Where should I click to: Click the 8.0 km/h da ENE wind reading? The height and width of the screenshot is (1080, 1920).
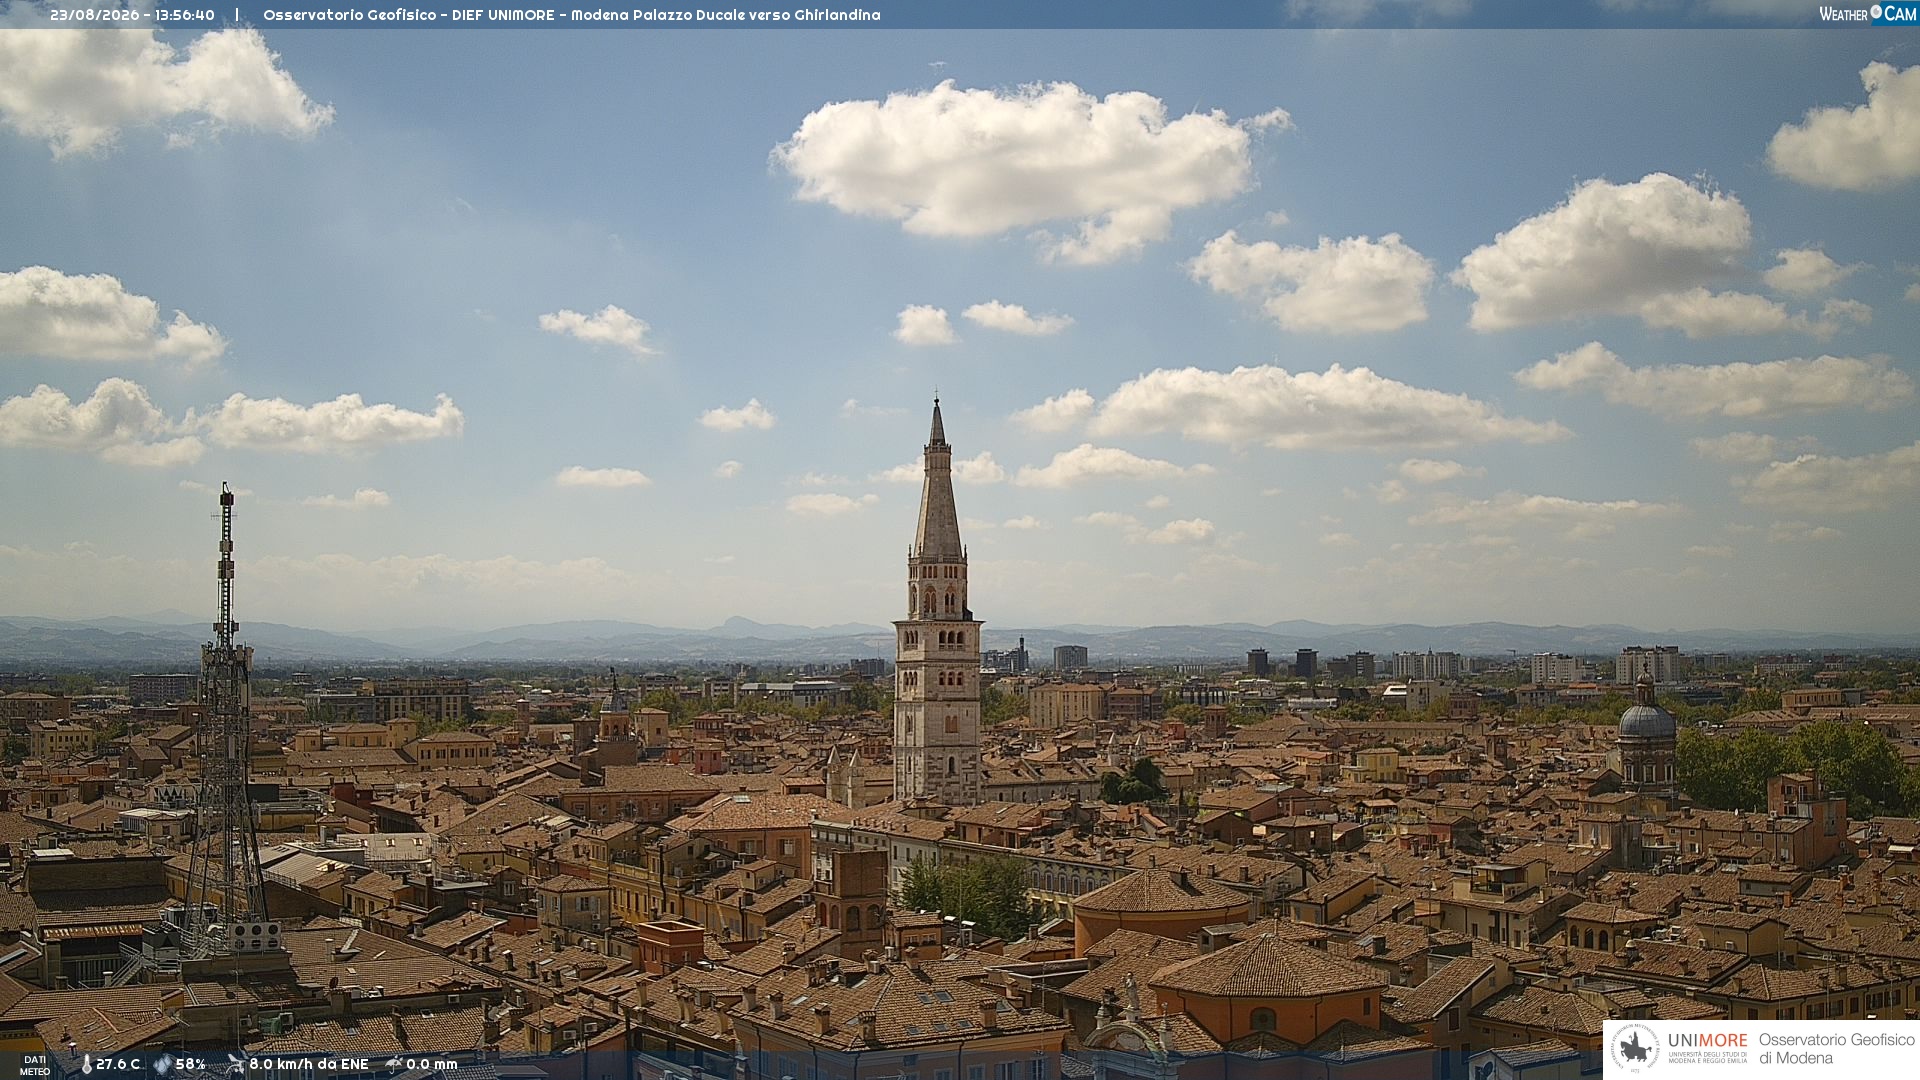click(x=308, y=1064)
